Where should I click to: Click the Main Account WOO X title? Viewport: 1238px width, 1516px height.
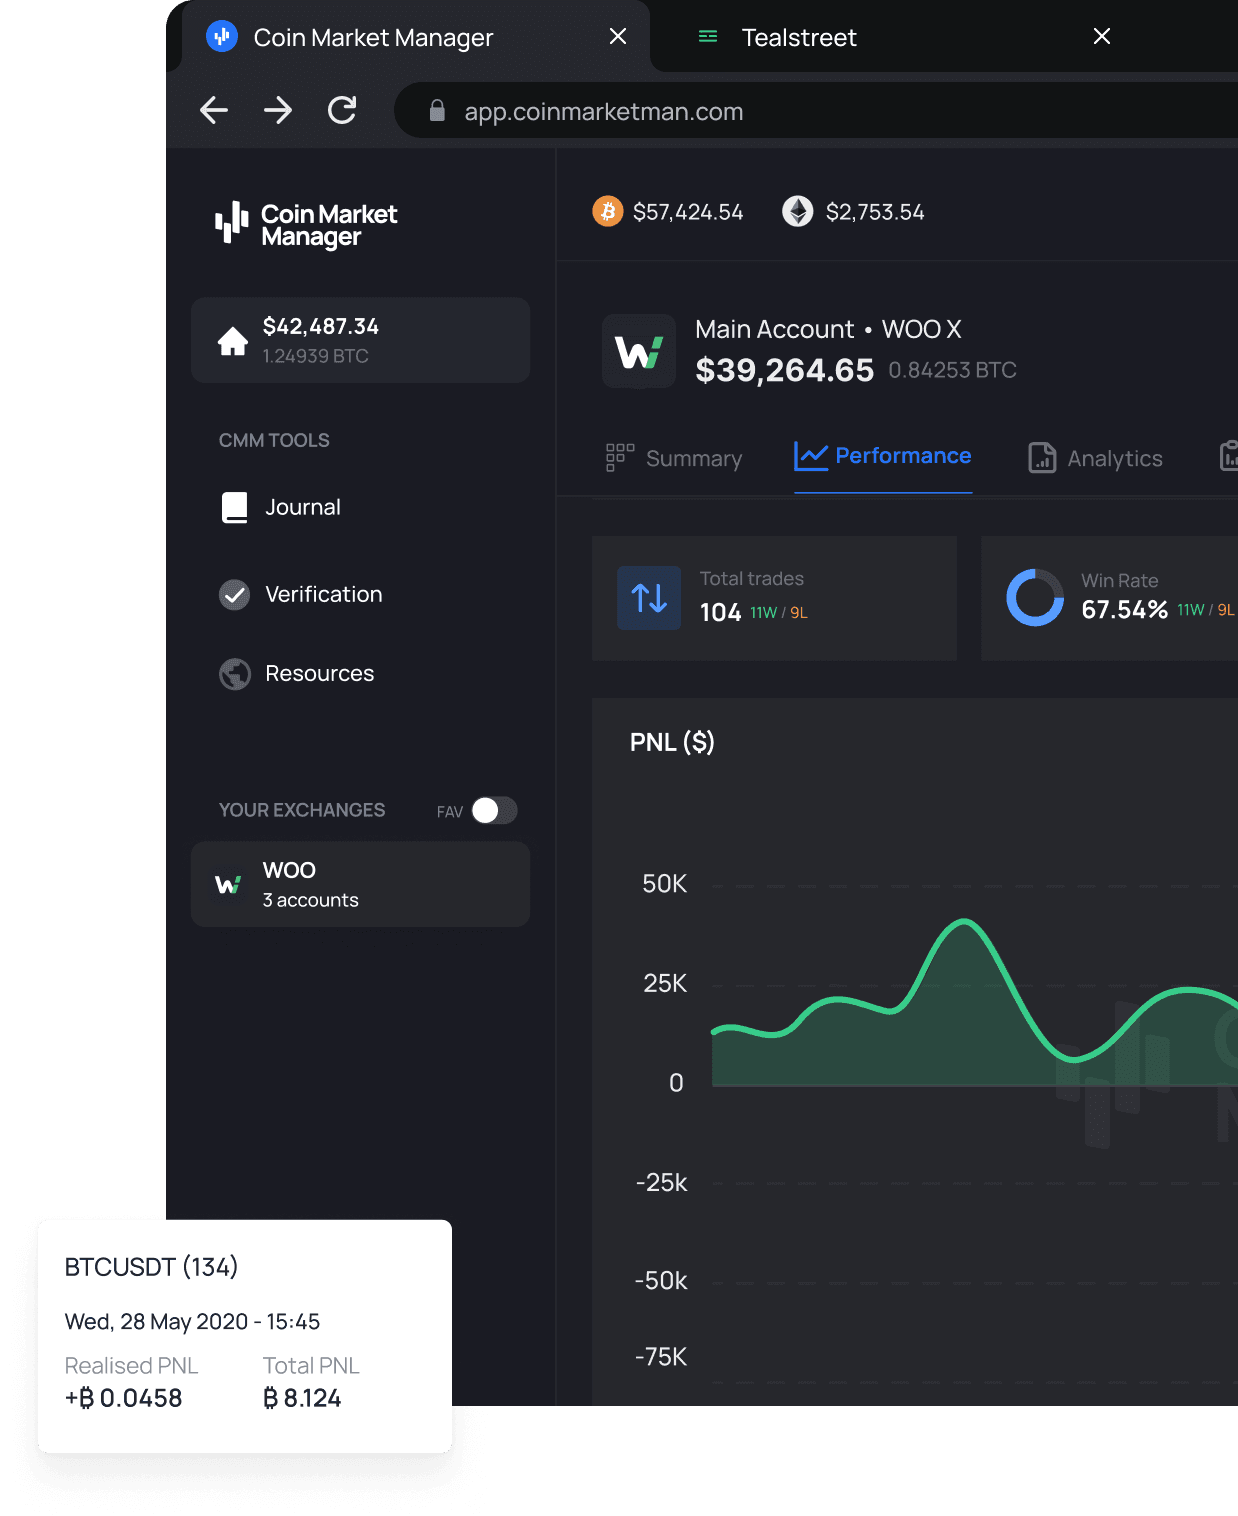pos(828,329)
